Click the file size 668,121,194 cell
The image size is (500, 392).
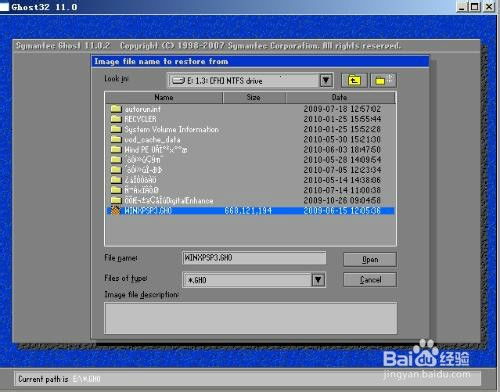248,211
